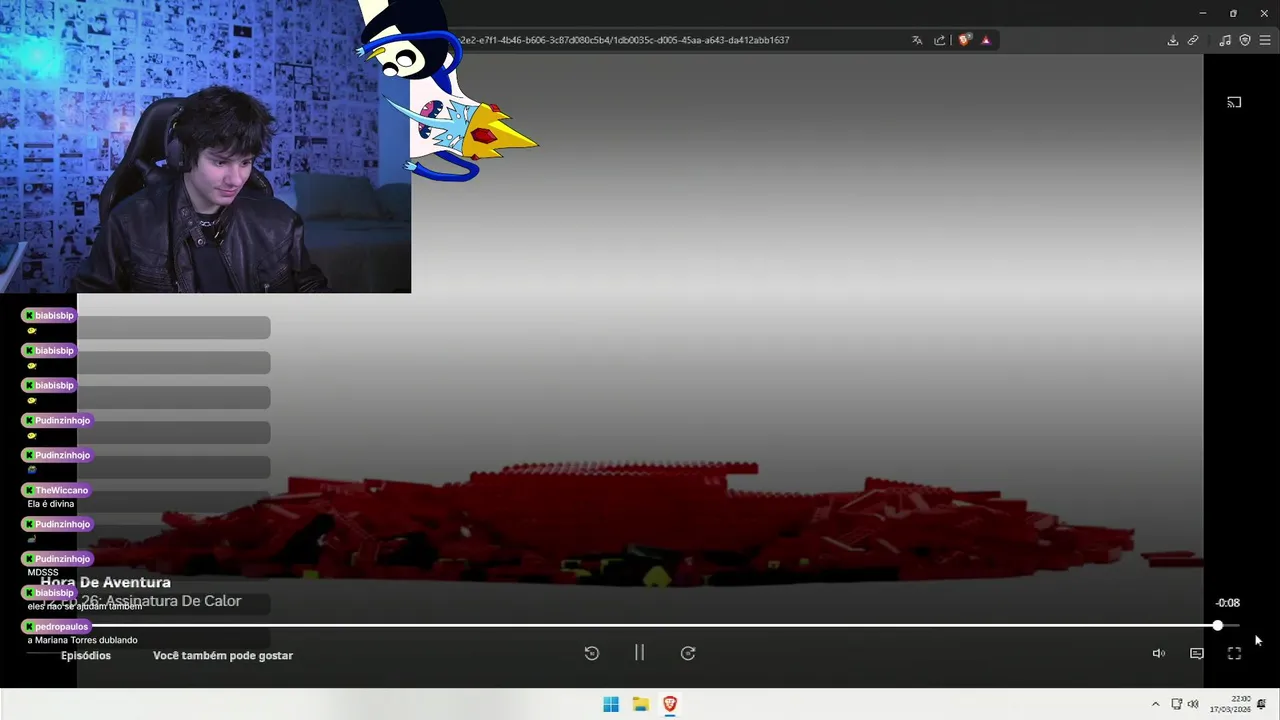Click the chat message Ela é divina
This screenshot has width=1280, height=720.
pyautogui.click(x=51, y=504)
